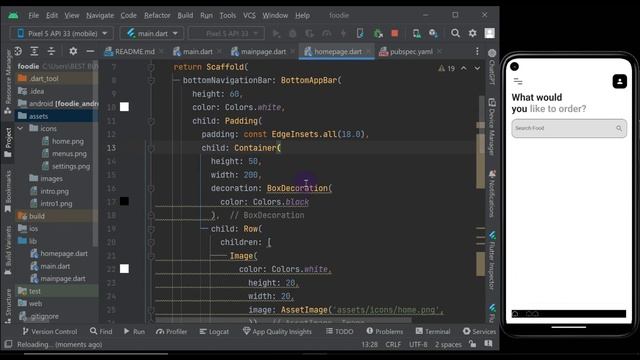Open the Refactor menu
This screenshot has height=360, width=640.
(157, 15)
